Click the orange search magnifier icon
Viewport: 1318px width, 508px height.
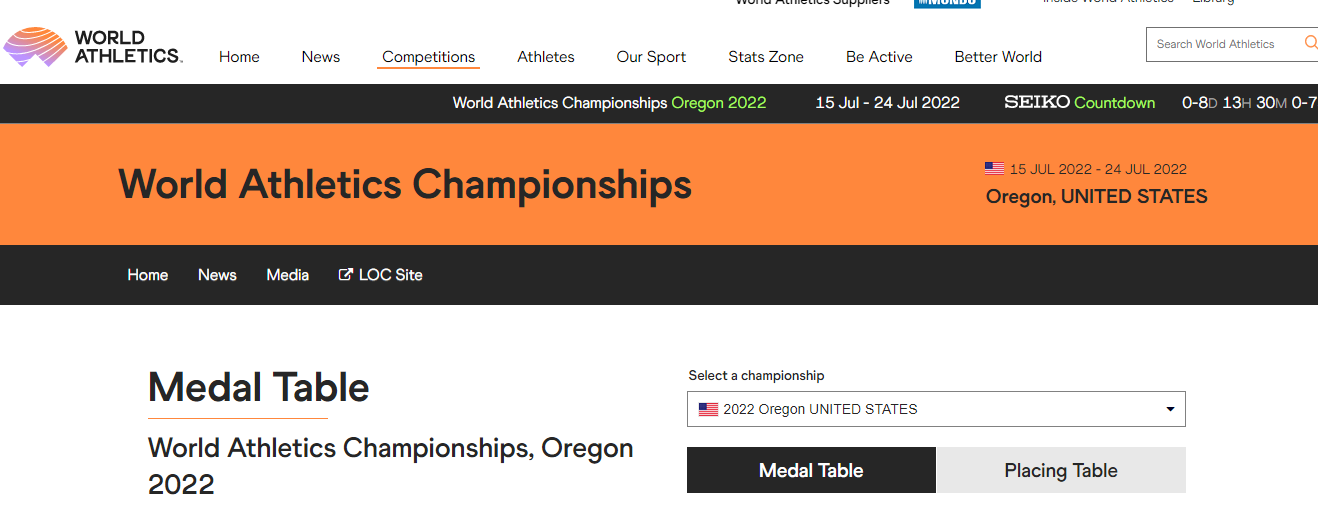[1310, 43]
